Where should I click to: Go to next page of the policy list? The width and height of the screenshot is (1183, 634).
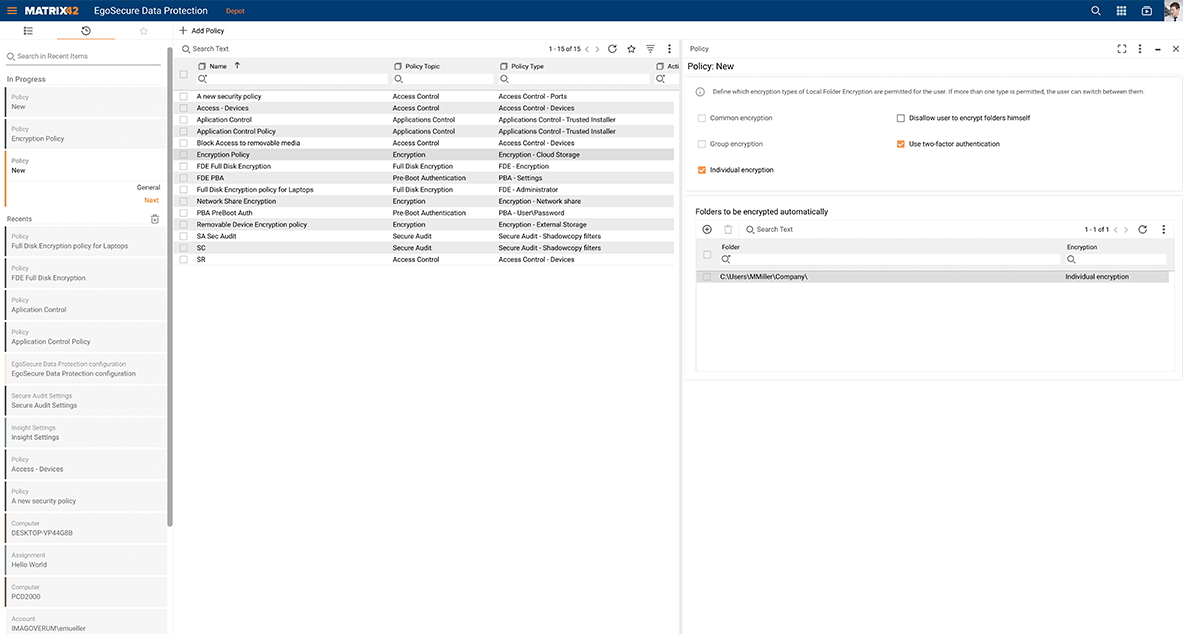(597, 48)
